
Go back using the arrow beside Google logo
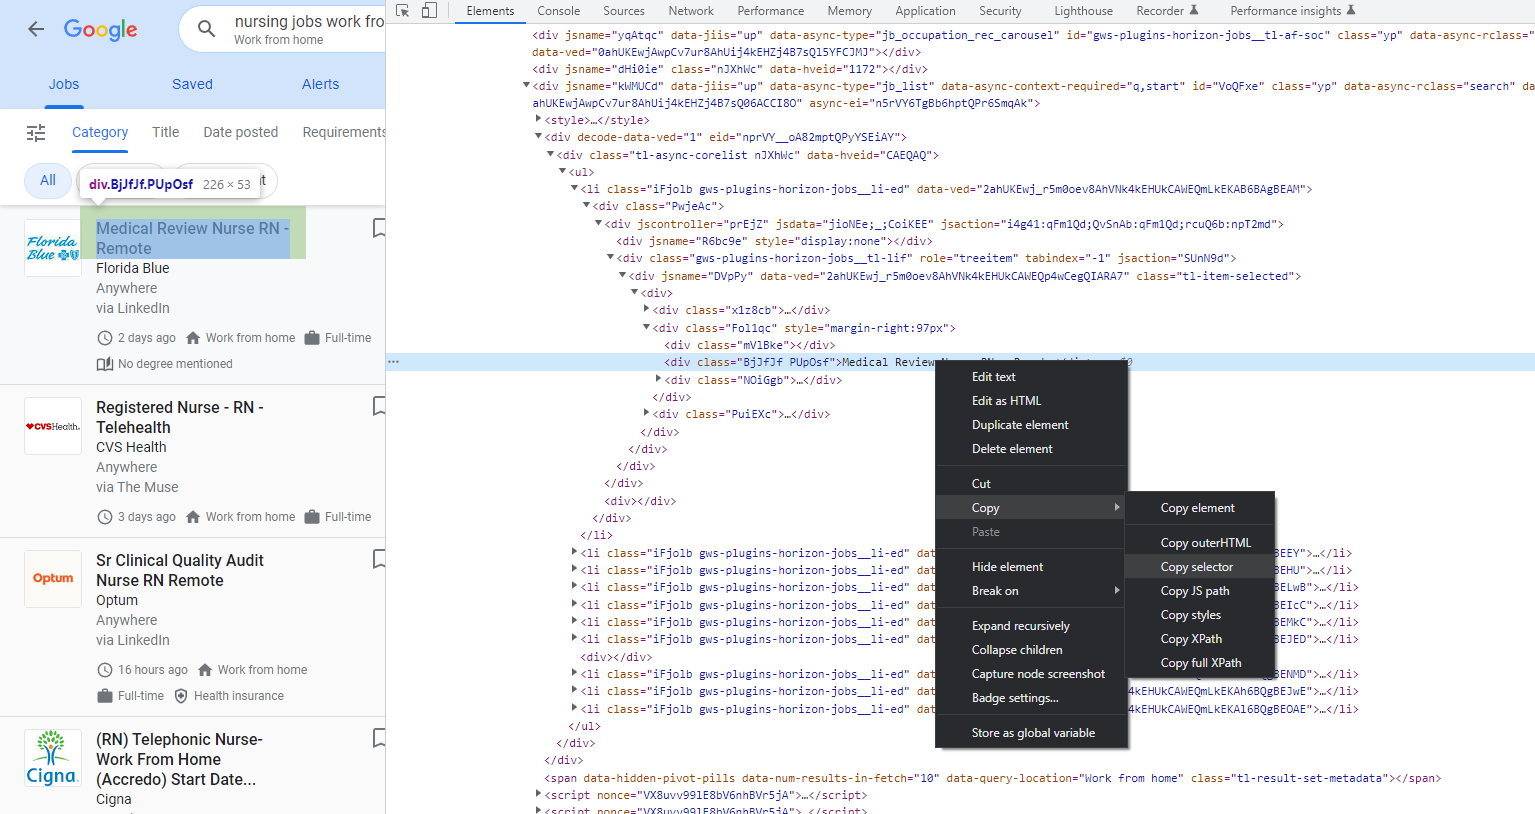[x=36, y=29]
